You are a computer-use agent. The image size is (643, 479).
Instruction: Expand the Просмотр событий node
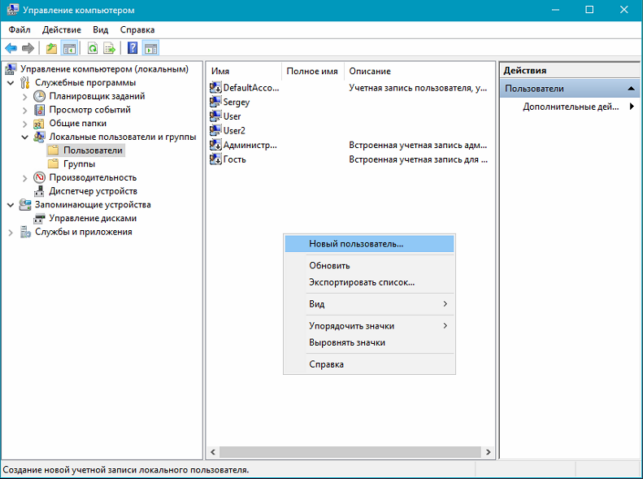25,110
